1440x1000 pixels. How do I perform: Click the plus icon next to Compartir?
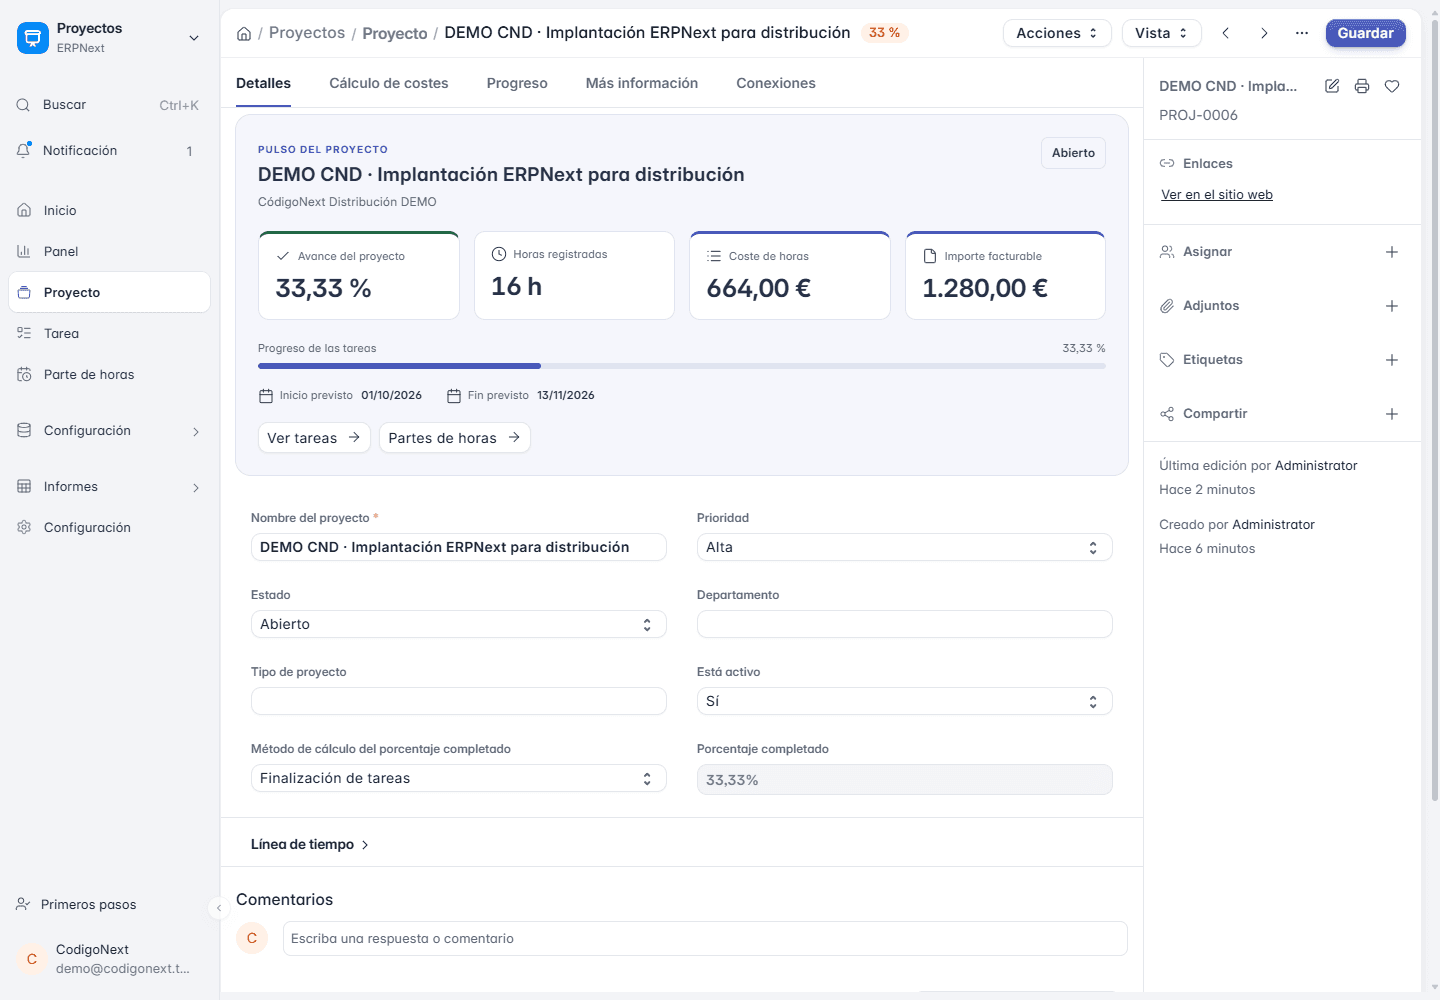pos(1392,414)
